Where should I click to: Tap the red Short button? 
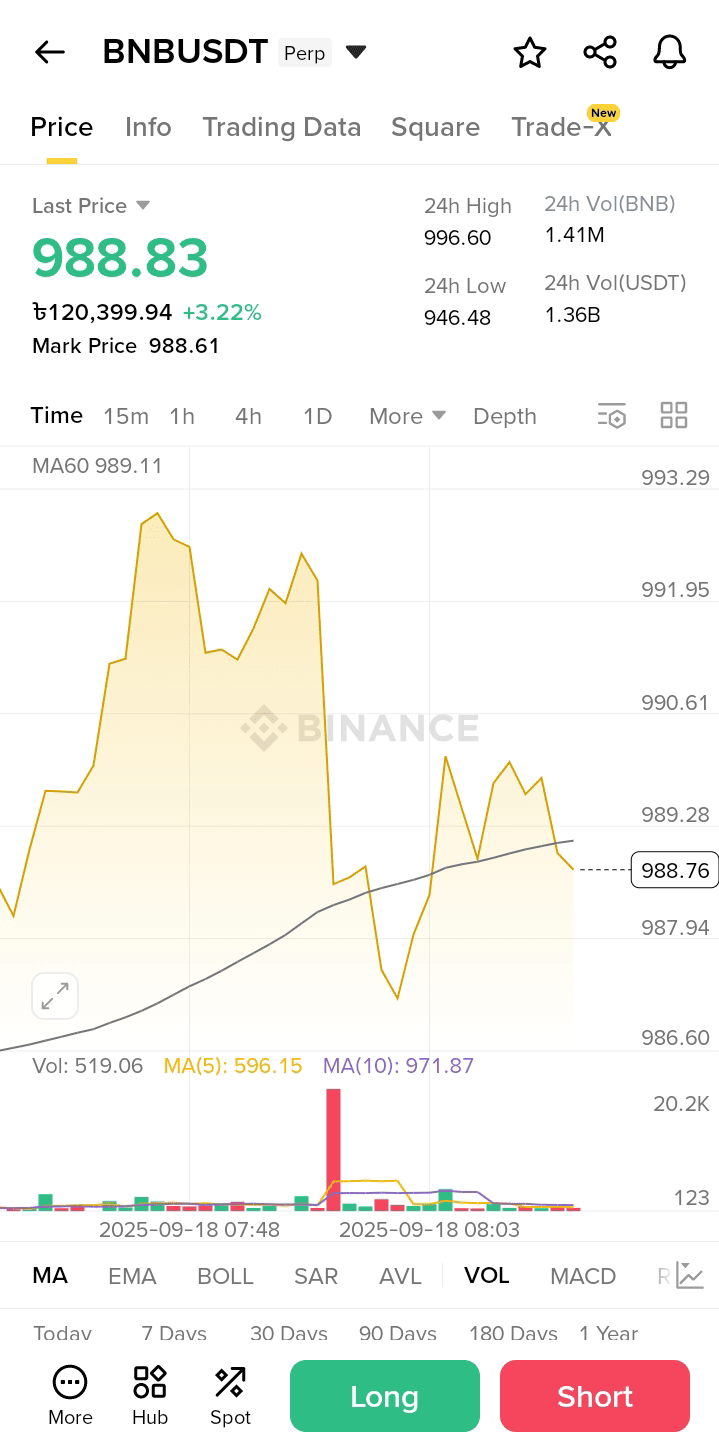pyautogui.click(x=595, y=1396)
